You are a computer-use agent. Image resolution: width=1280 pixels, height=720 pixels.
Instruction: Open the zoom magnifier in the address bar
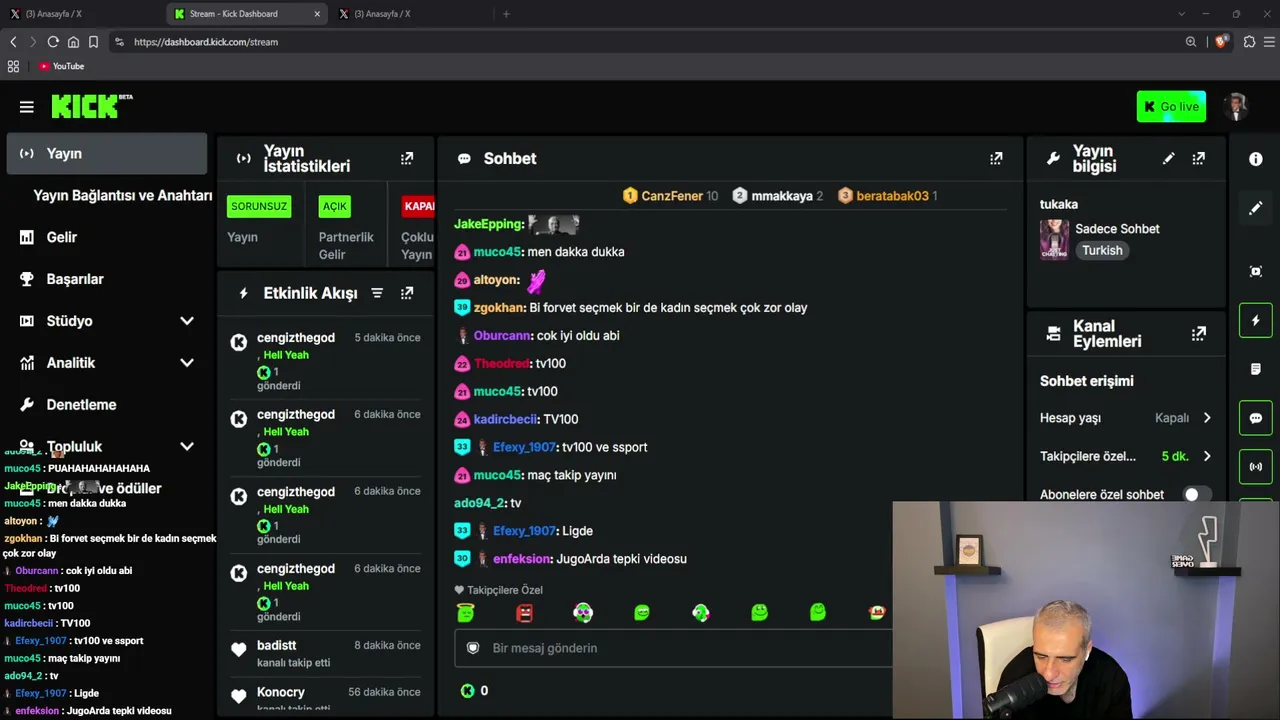click(x=1191, y=42)
